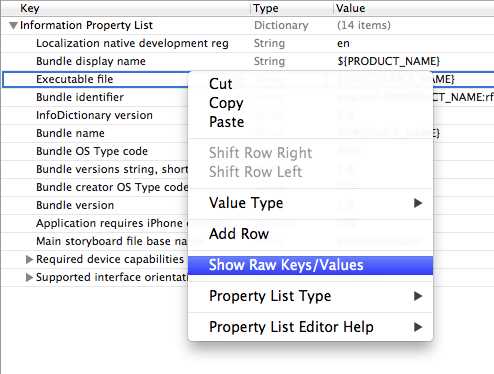The image size is (494, 374).
Task: Click the String type of Bundle display name
Action: [269, 62]
